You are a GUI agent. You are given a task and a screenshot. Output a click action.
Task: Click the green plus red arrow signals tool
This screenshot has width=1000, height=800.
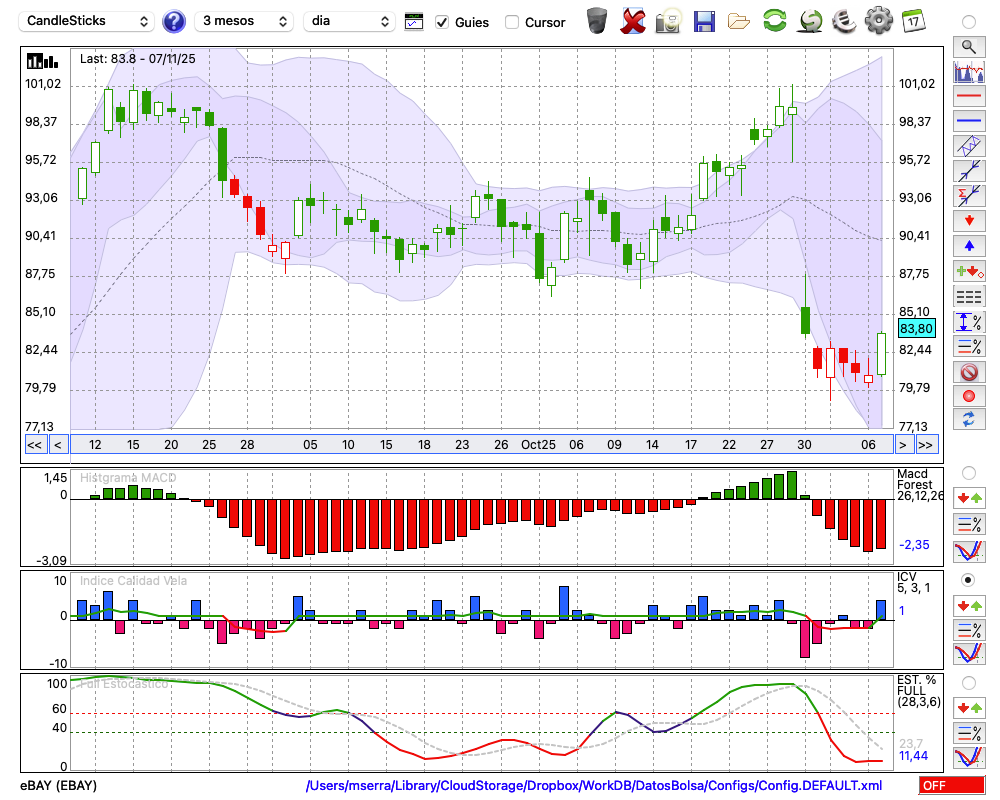pyautogui.click(x=969, y=271)
